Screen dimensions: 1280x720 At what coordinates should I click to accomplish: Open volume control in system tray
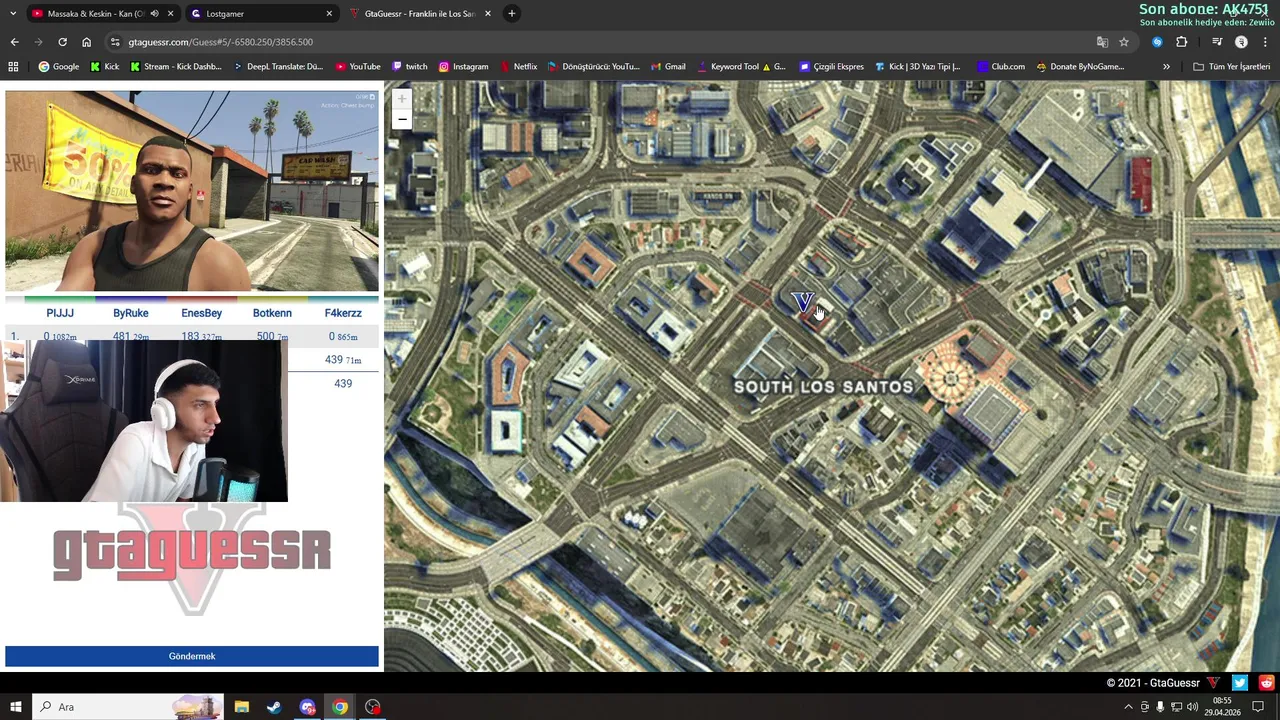coord(1192,707)
